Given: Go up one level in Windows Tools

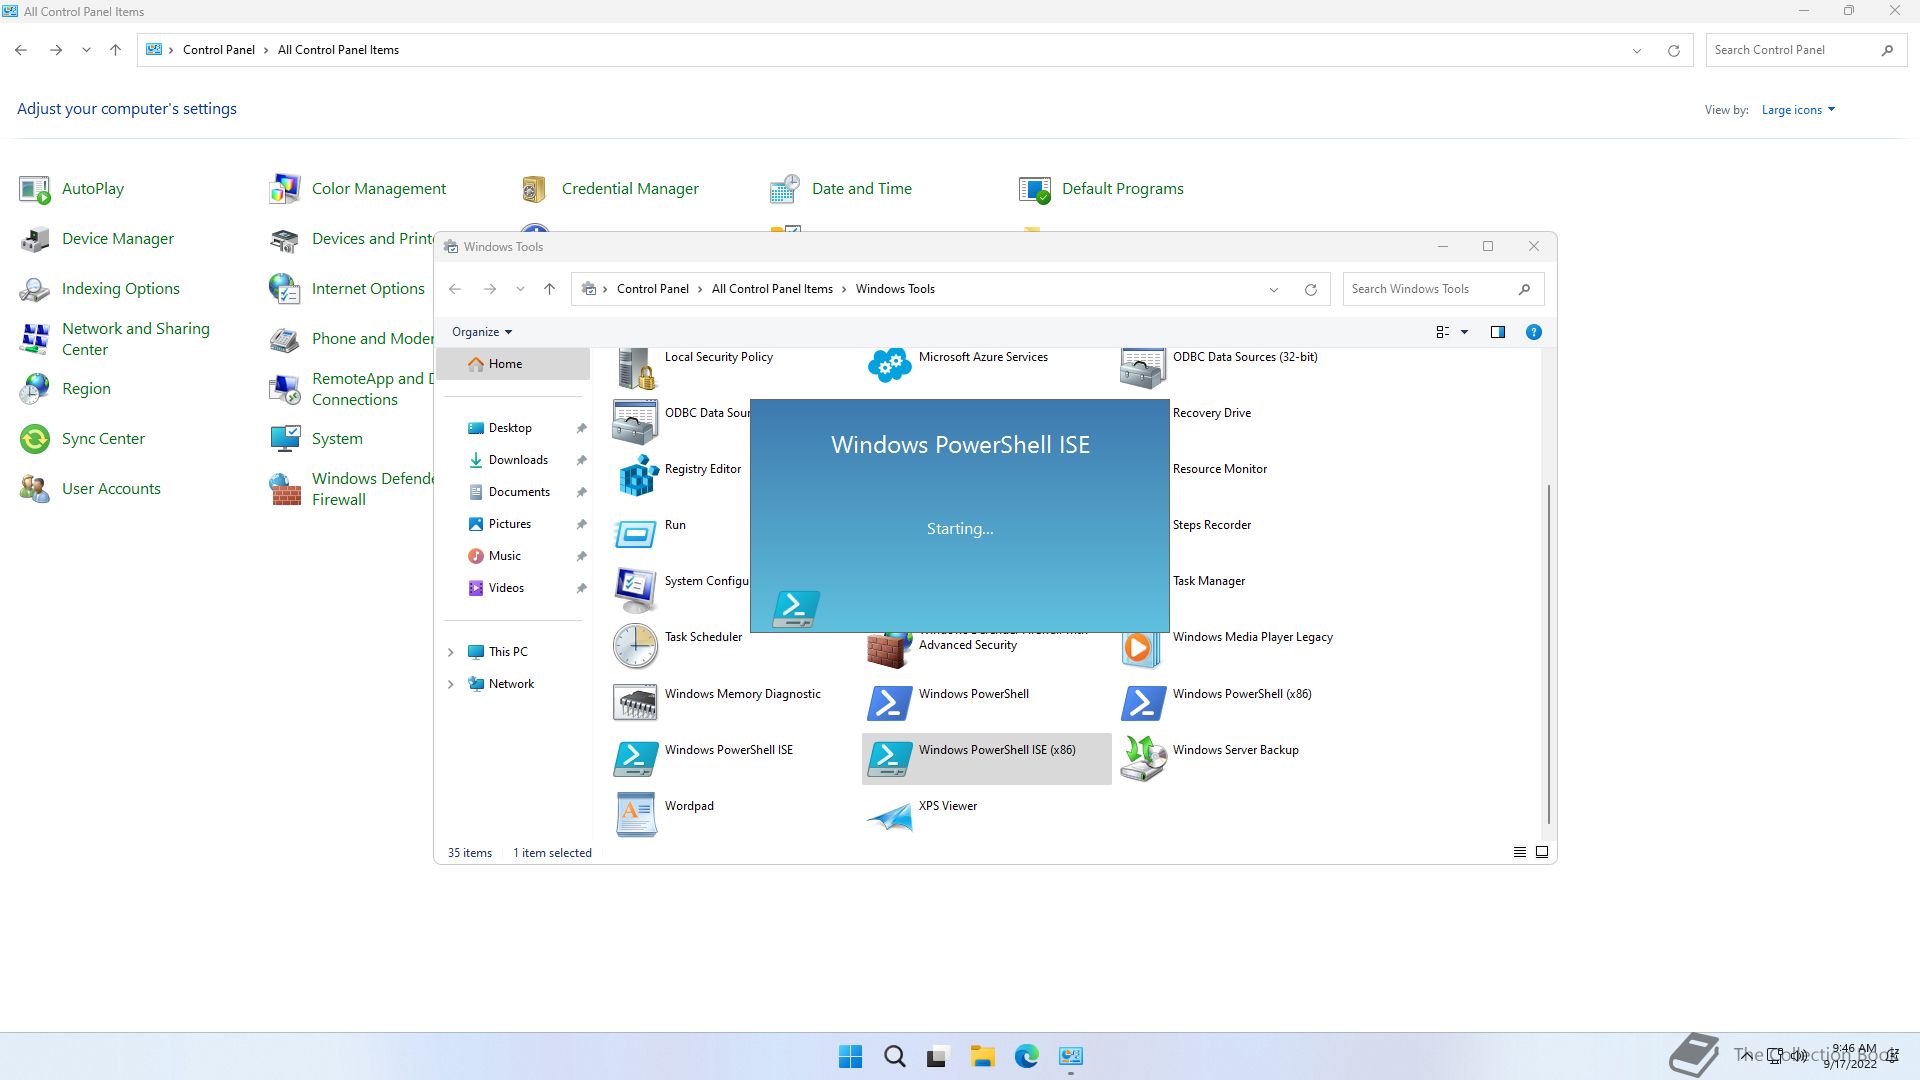Looking at the screenshot, I should [549, 289].
